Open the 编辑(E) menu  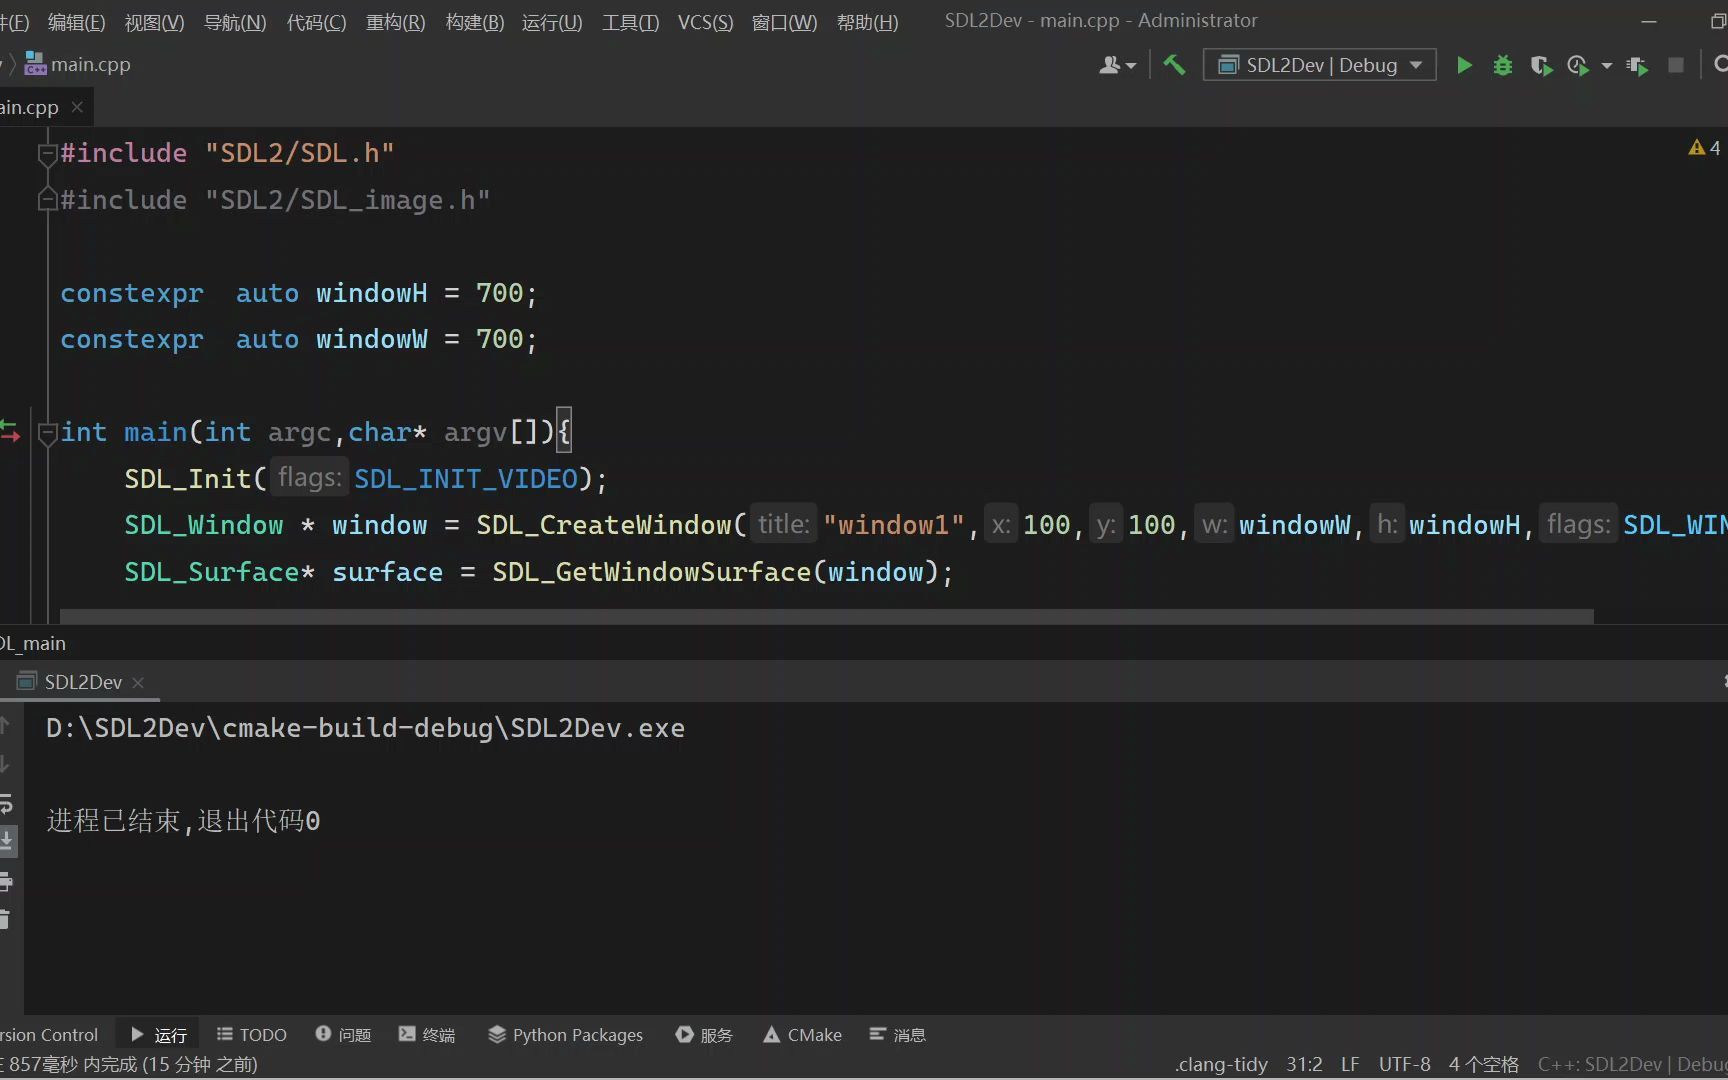point(76,22)
